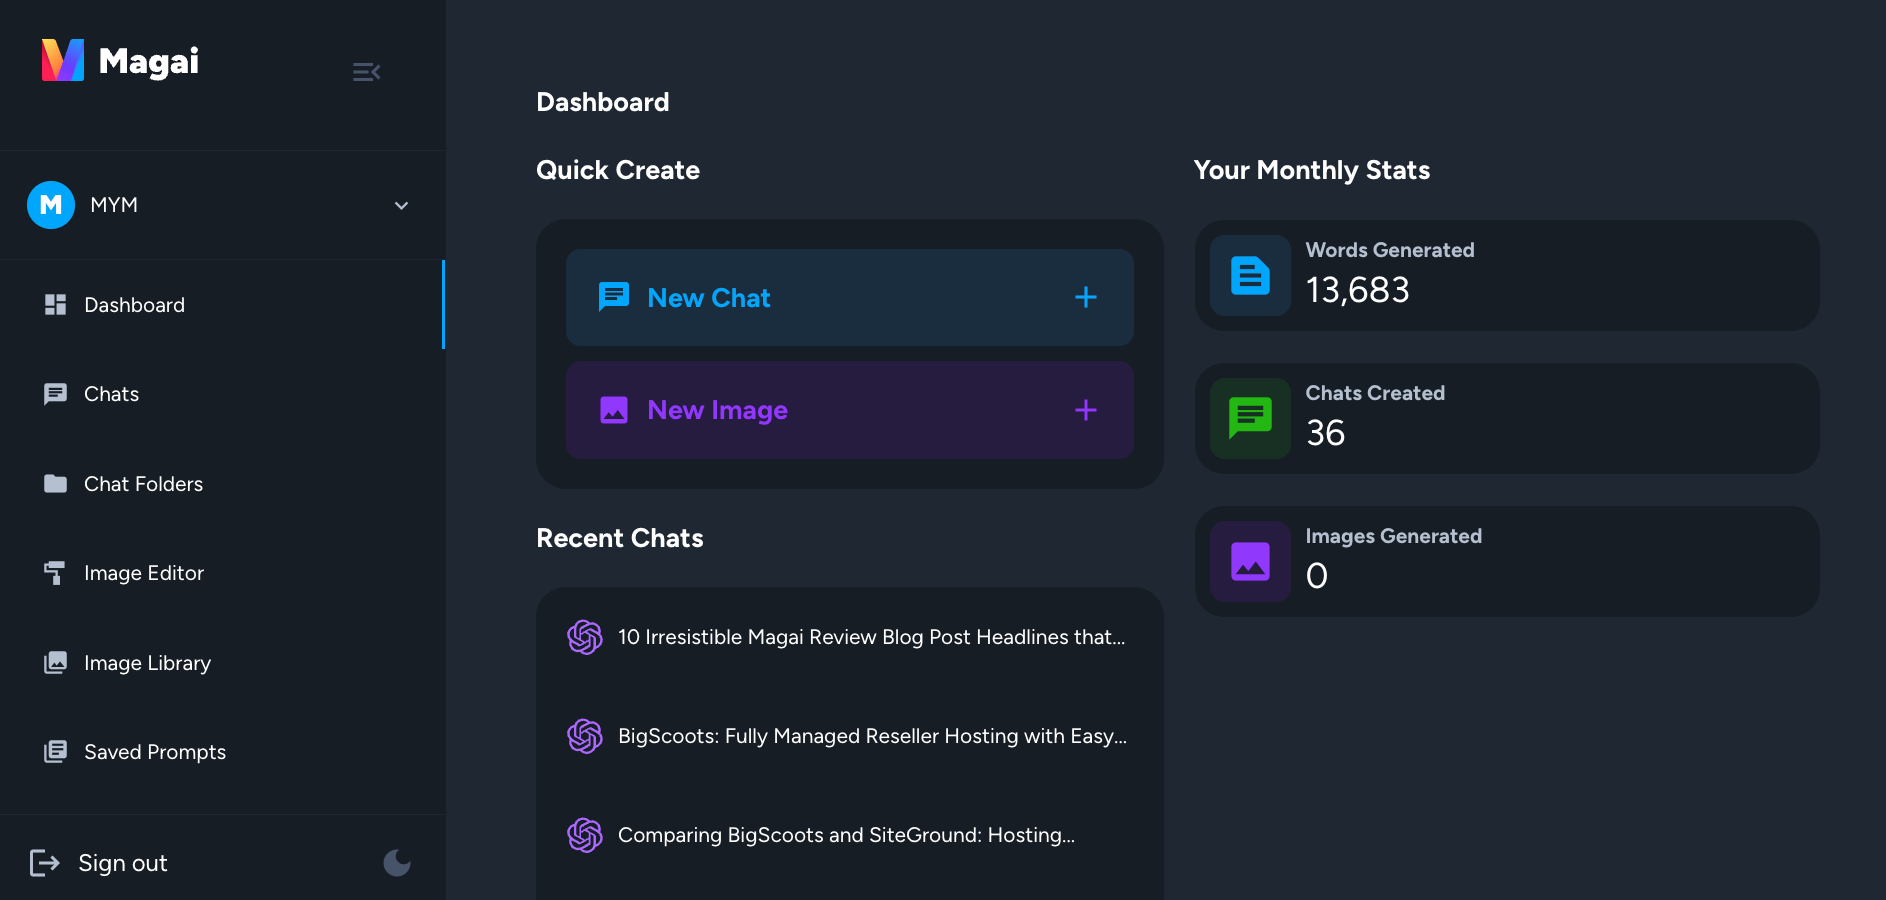Screen dimensions: 1886x900
Task: Click the New Image label text
Action: pos(718,410)
